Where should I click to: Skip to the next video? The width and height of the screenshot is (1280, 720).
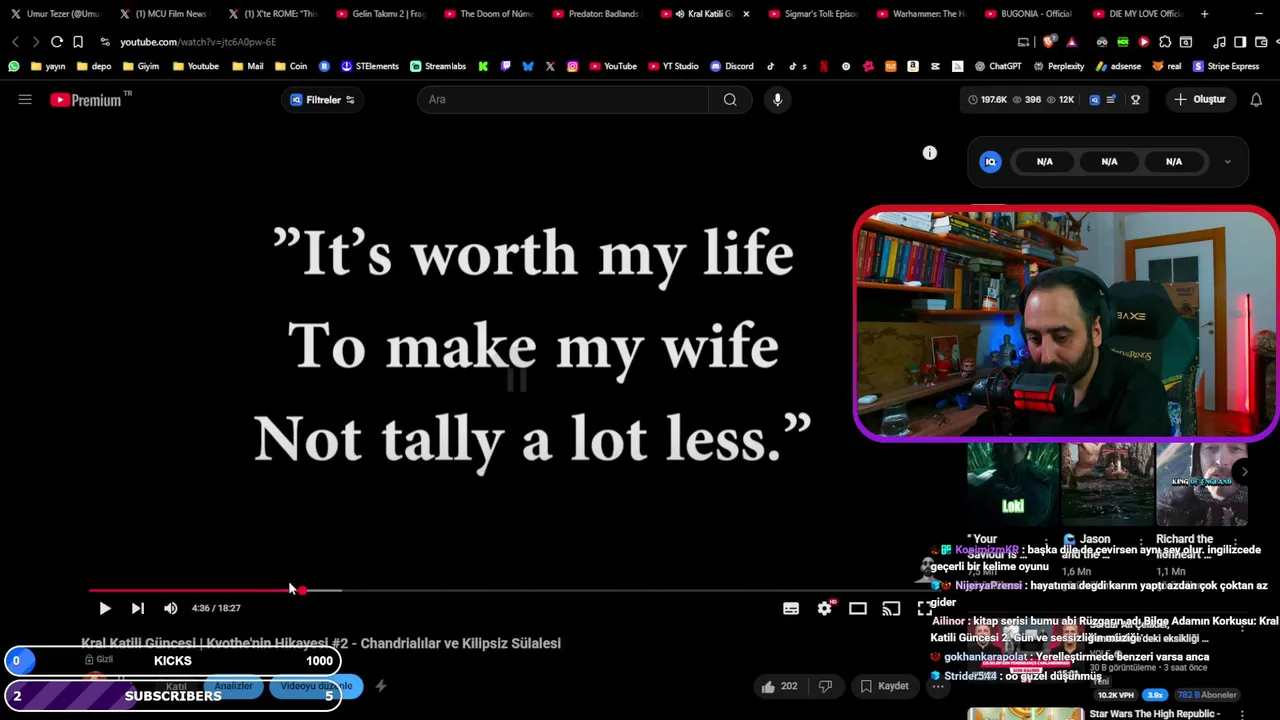(x=138, y=608)
